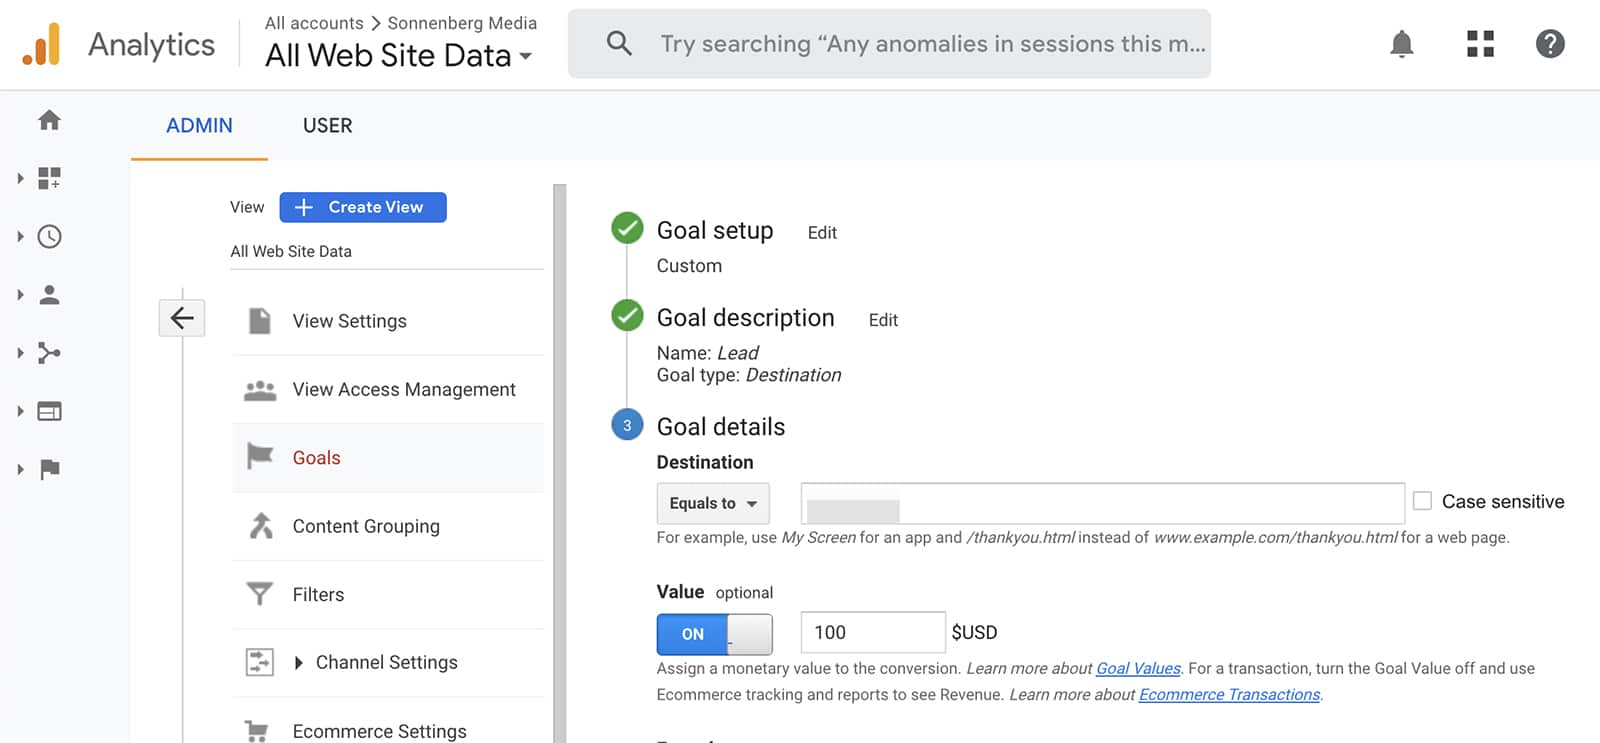
Task: Expand the Channel Settings submenu
Action: (298, 662)
